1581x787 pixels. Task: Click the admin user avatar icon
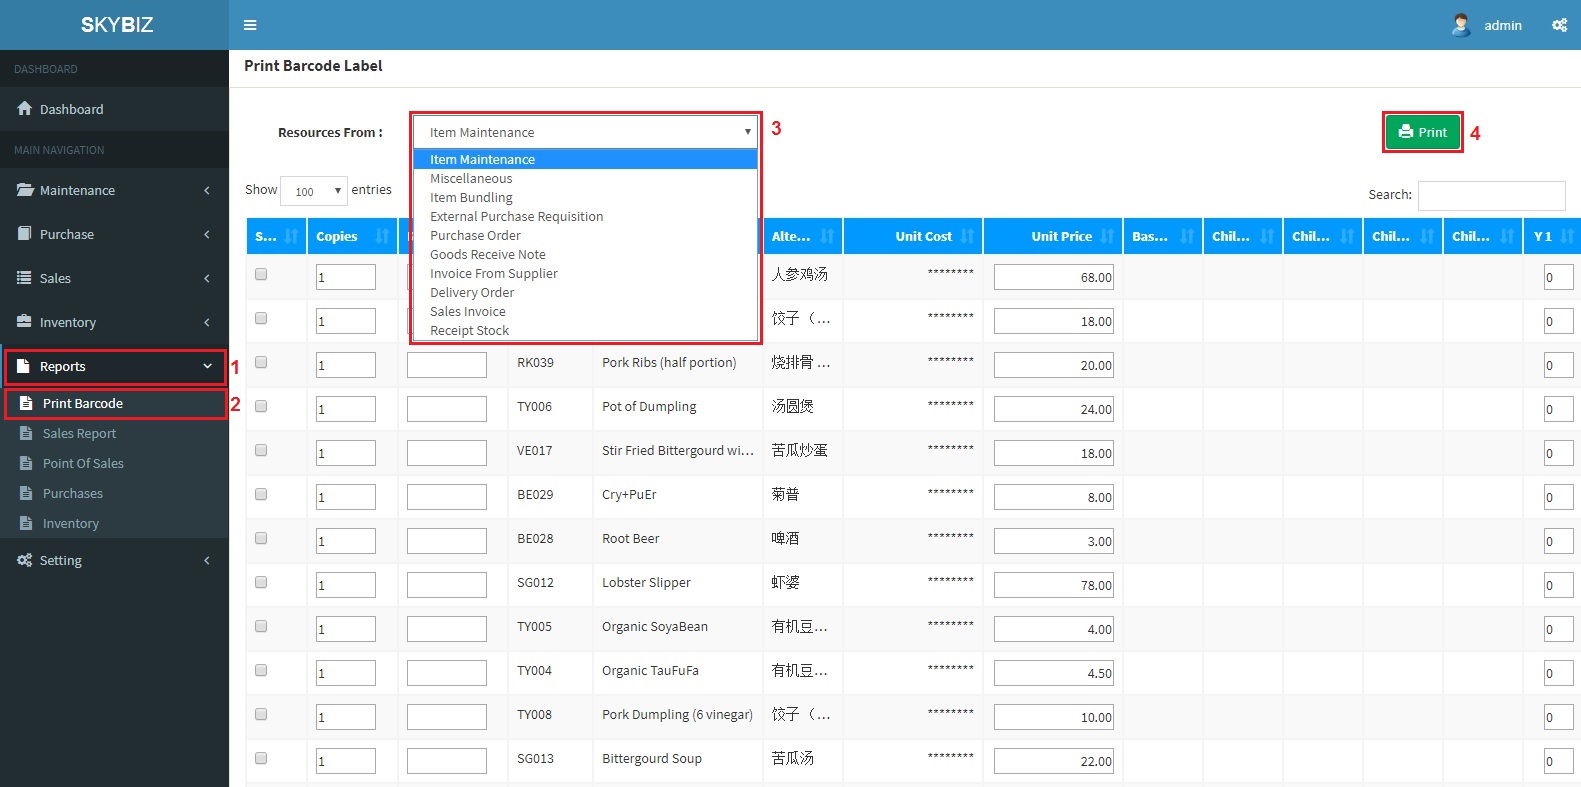(1461, 25)
